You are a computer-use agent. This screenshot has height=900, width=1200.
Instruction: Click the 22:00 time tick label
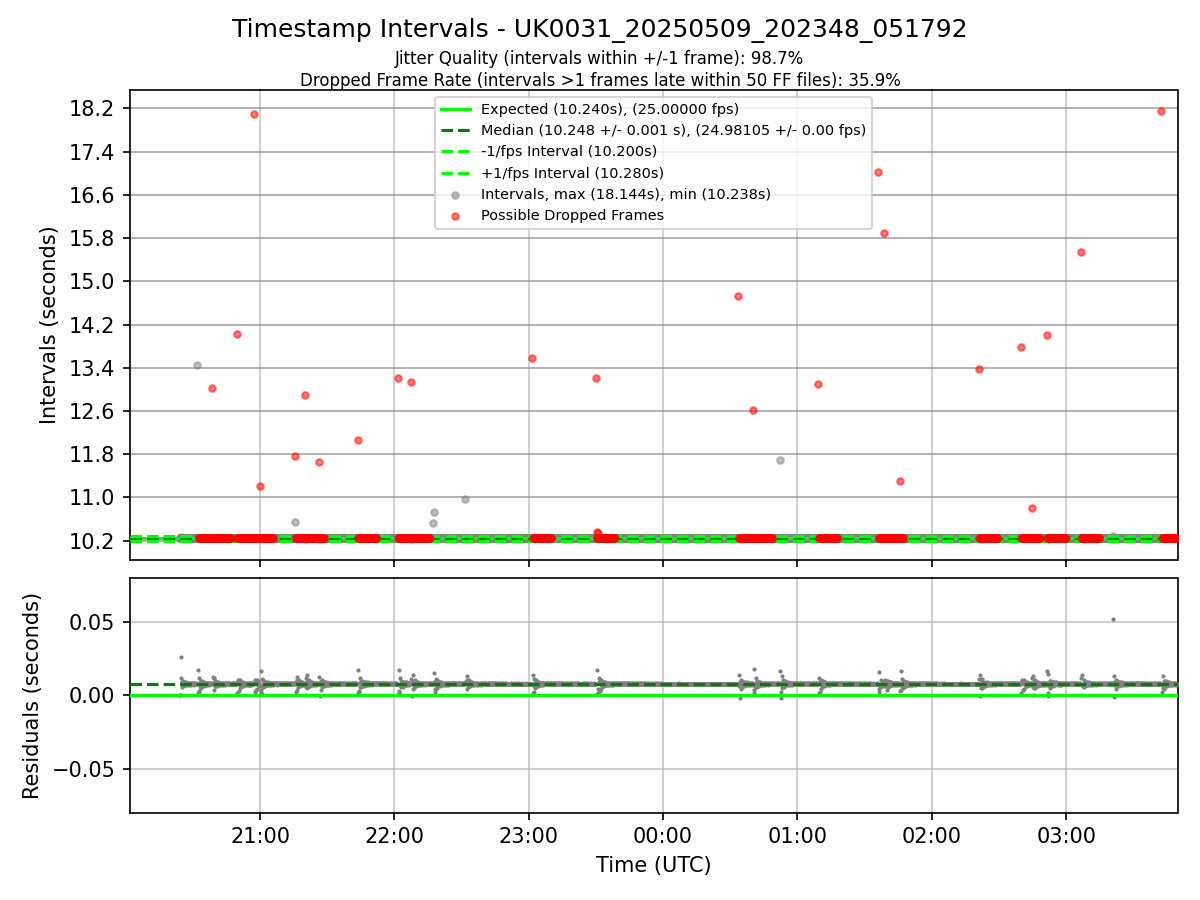(394, 834)
